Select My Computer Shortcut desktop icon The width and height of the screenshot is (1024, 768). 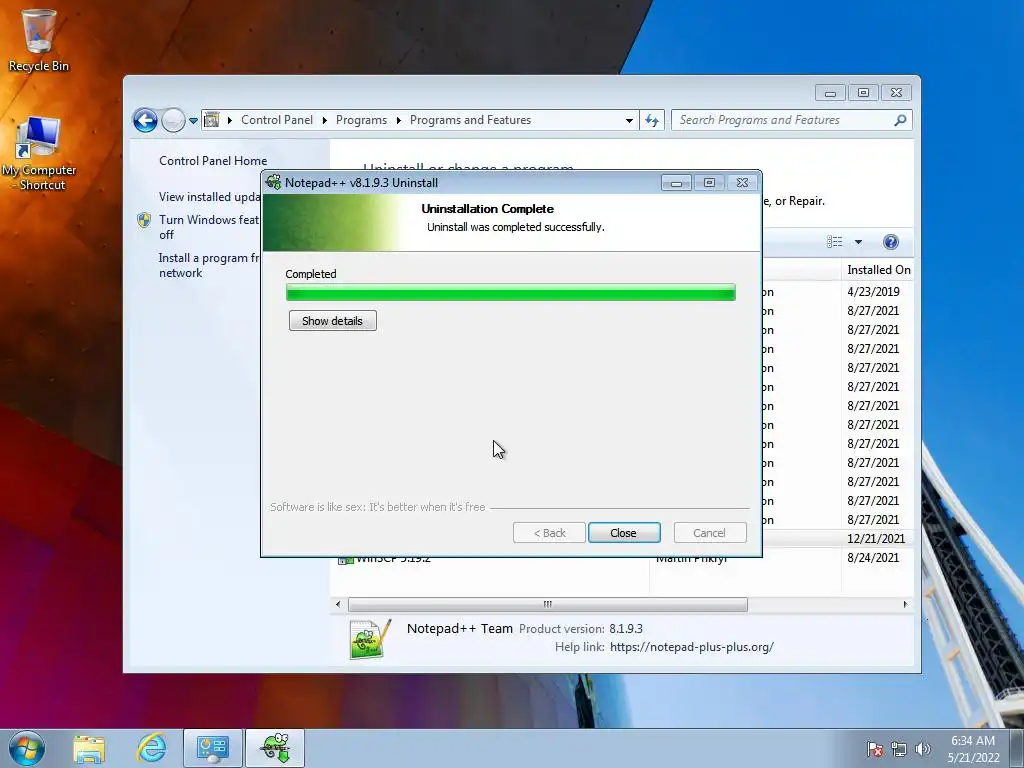coord(39,153)
